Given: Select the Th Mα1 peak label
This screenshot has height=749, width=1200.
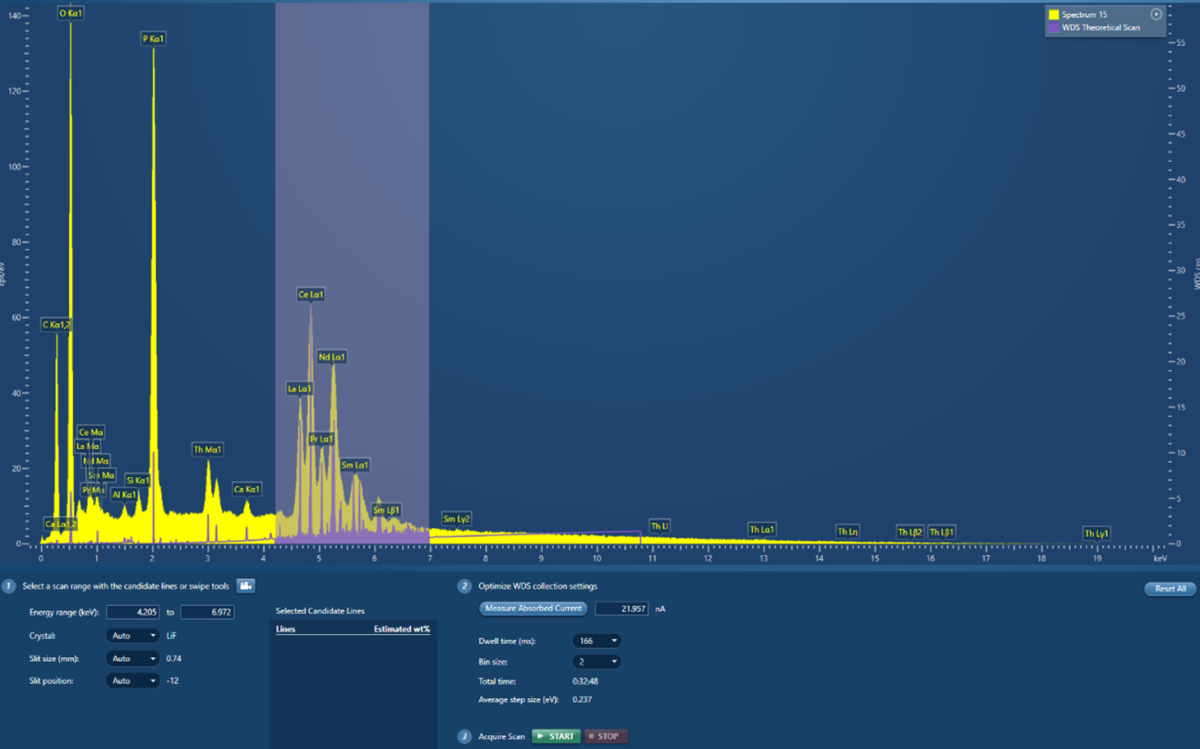Looking at the screenshot, I should 208,450.
